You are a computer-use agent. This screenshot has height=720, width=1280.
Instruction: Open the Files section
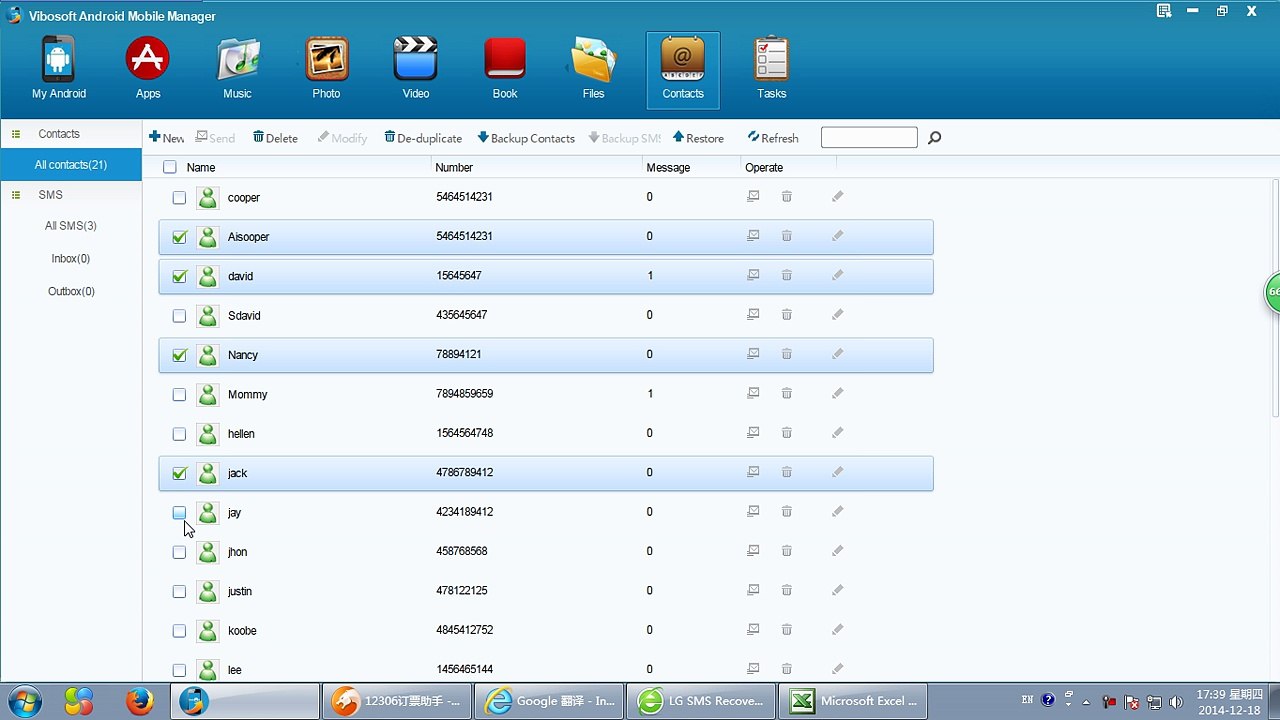(x=594, y=69)
